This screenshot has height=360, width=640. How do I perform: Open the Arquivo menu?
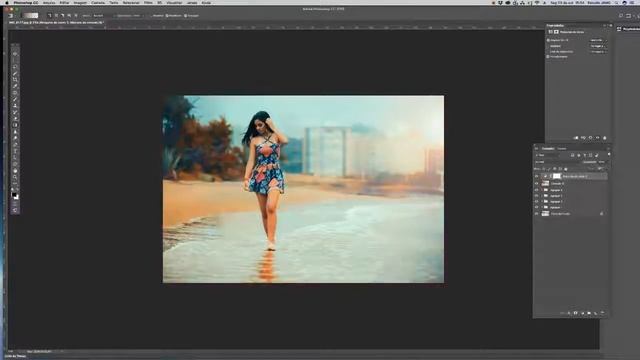(x=49, y=2)
